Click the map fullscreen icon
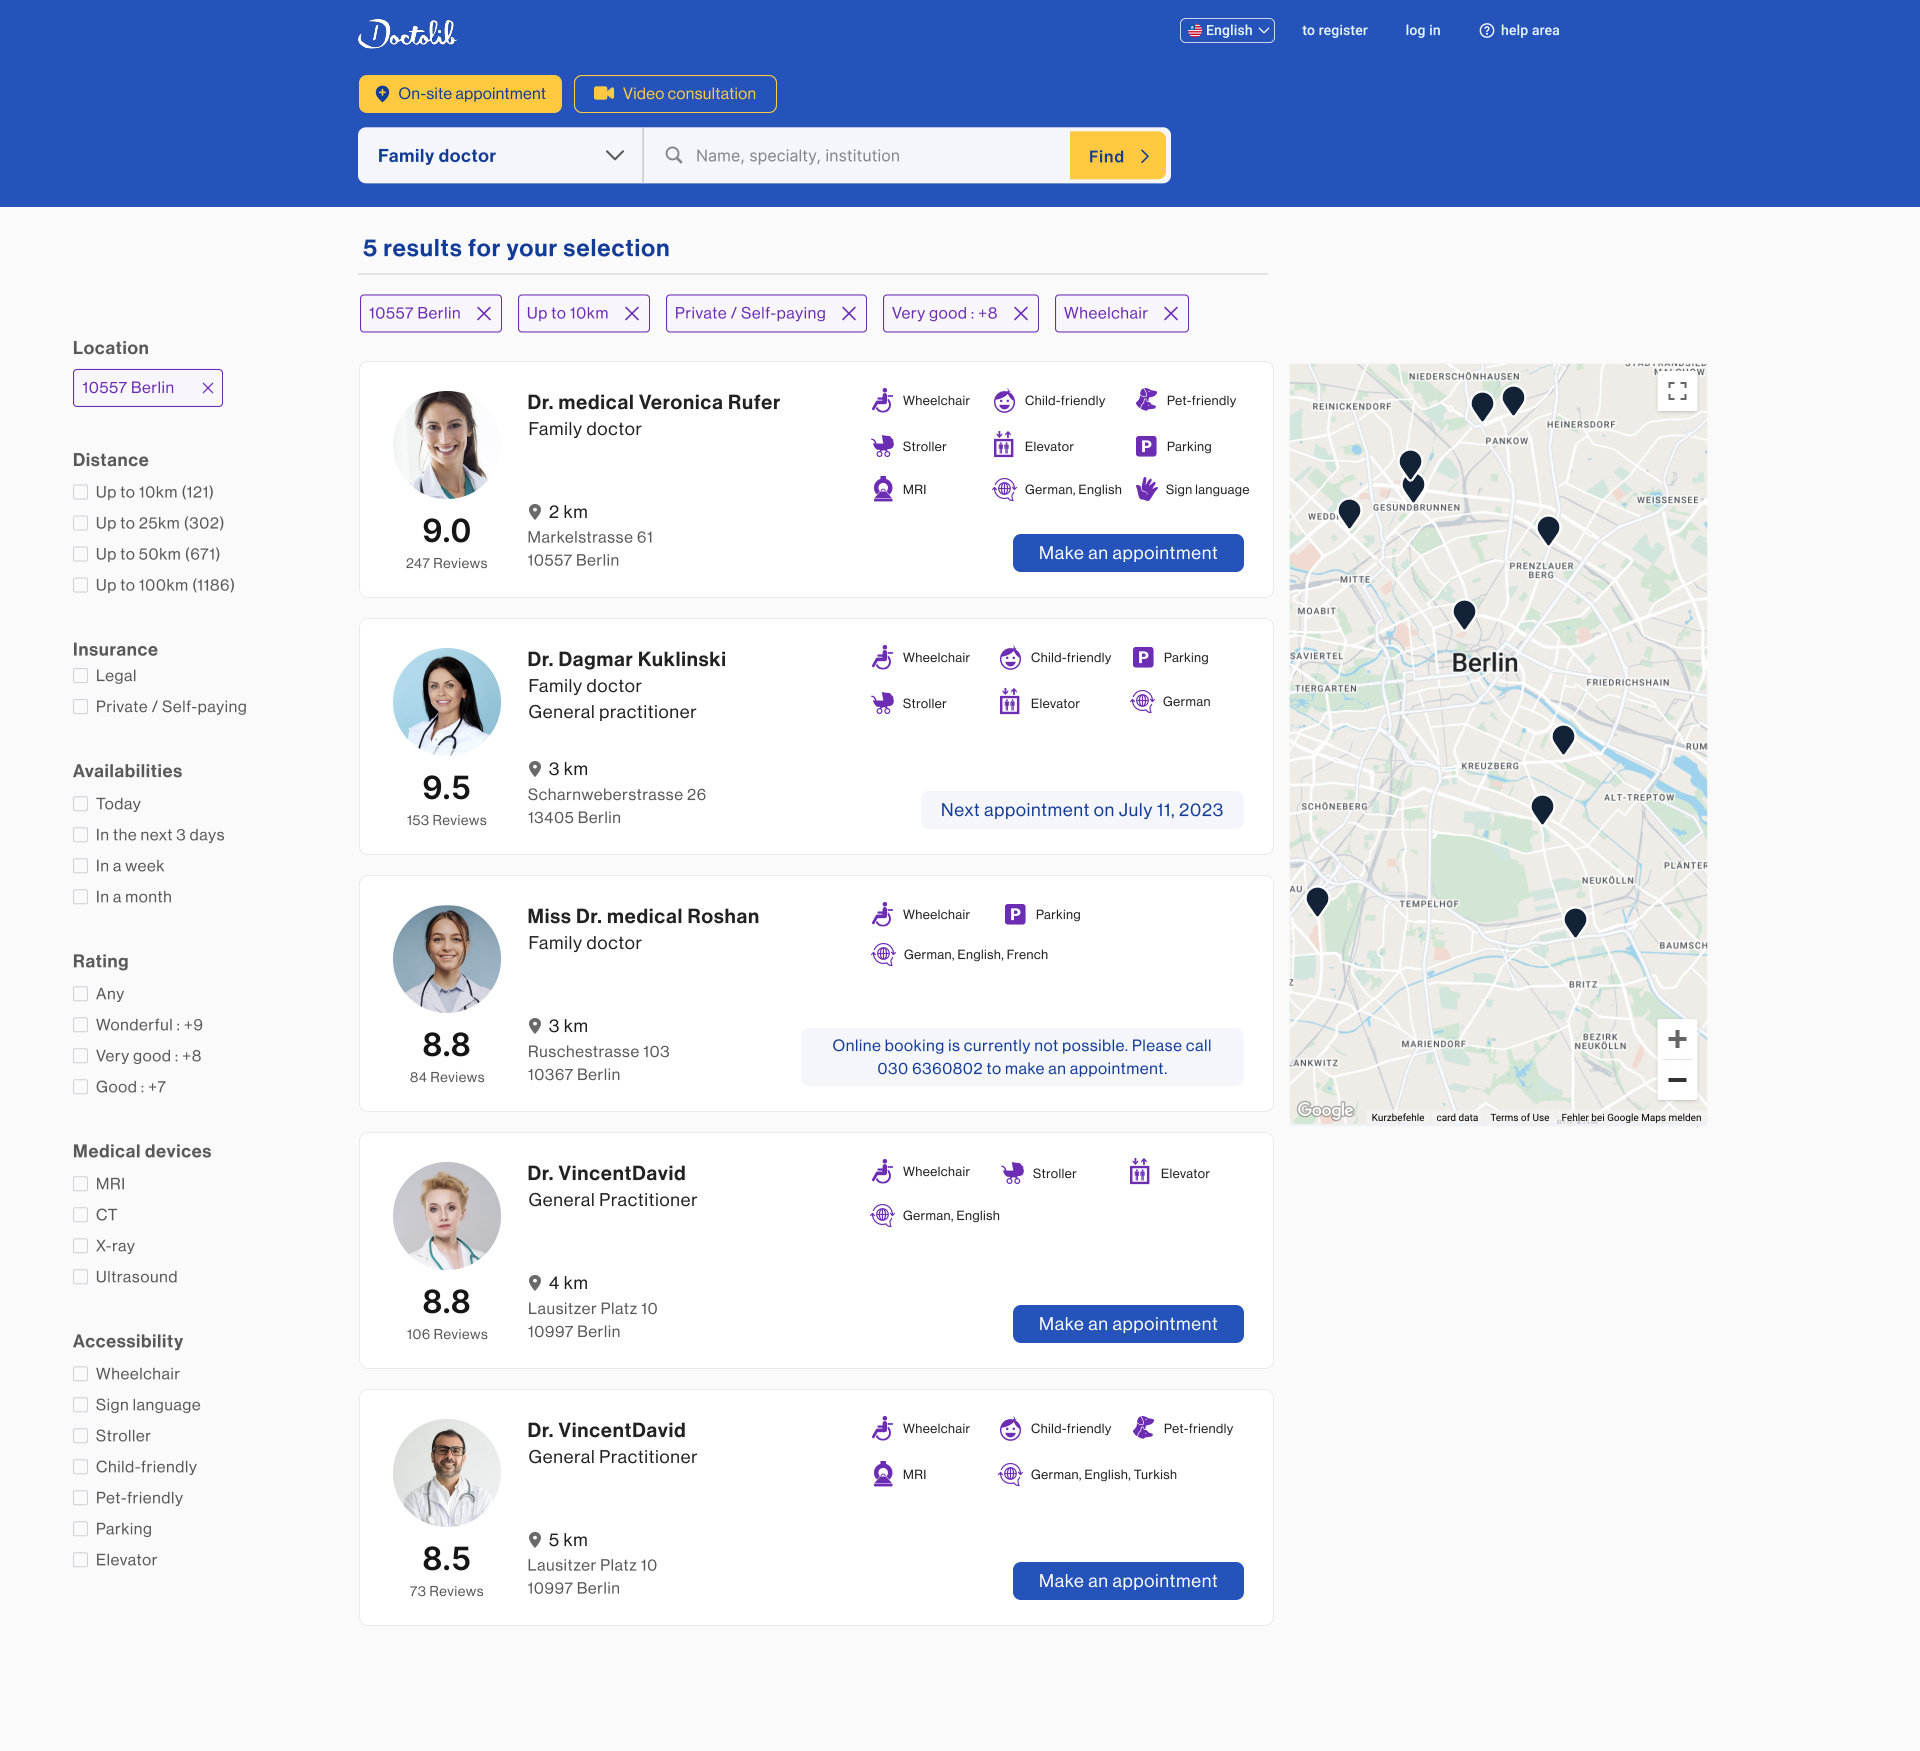This screenshot has width=1920, height=1751. point(1677,391)
